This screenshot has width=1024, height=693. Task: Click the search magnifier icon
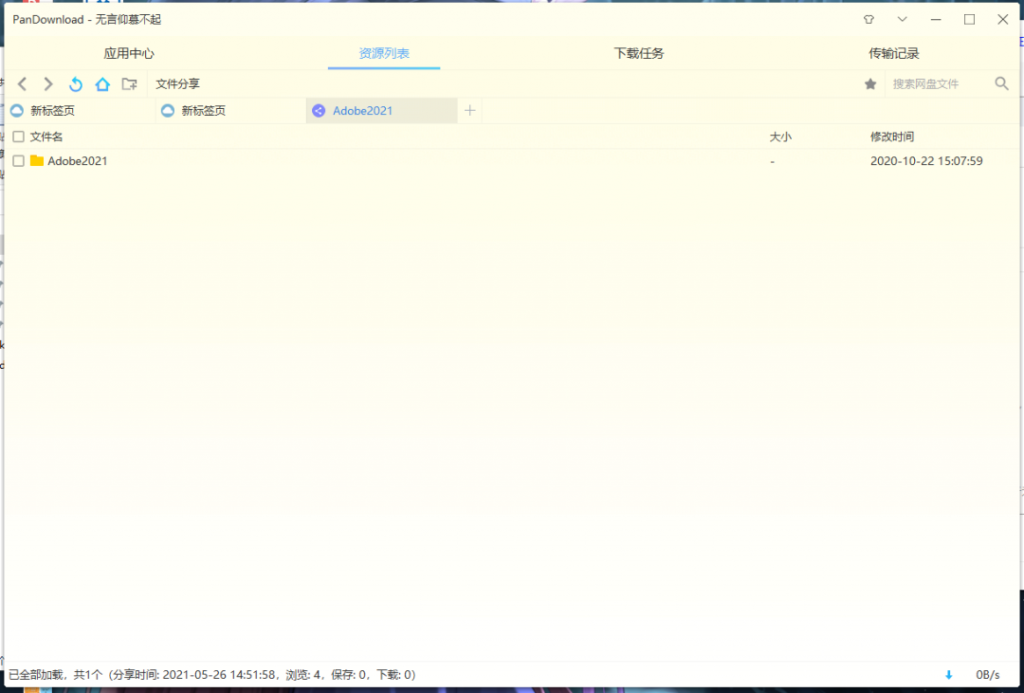1002,84
